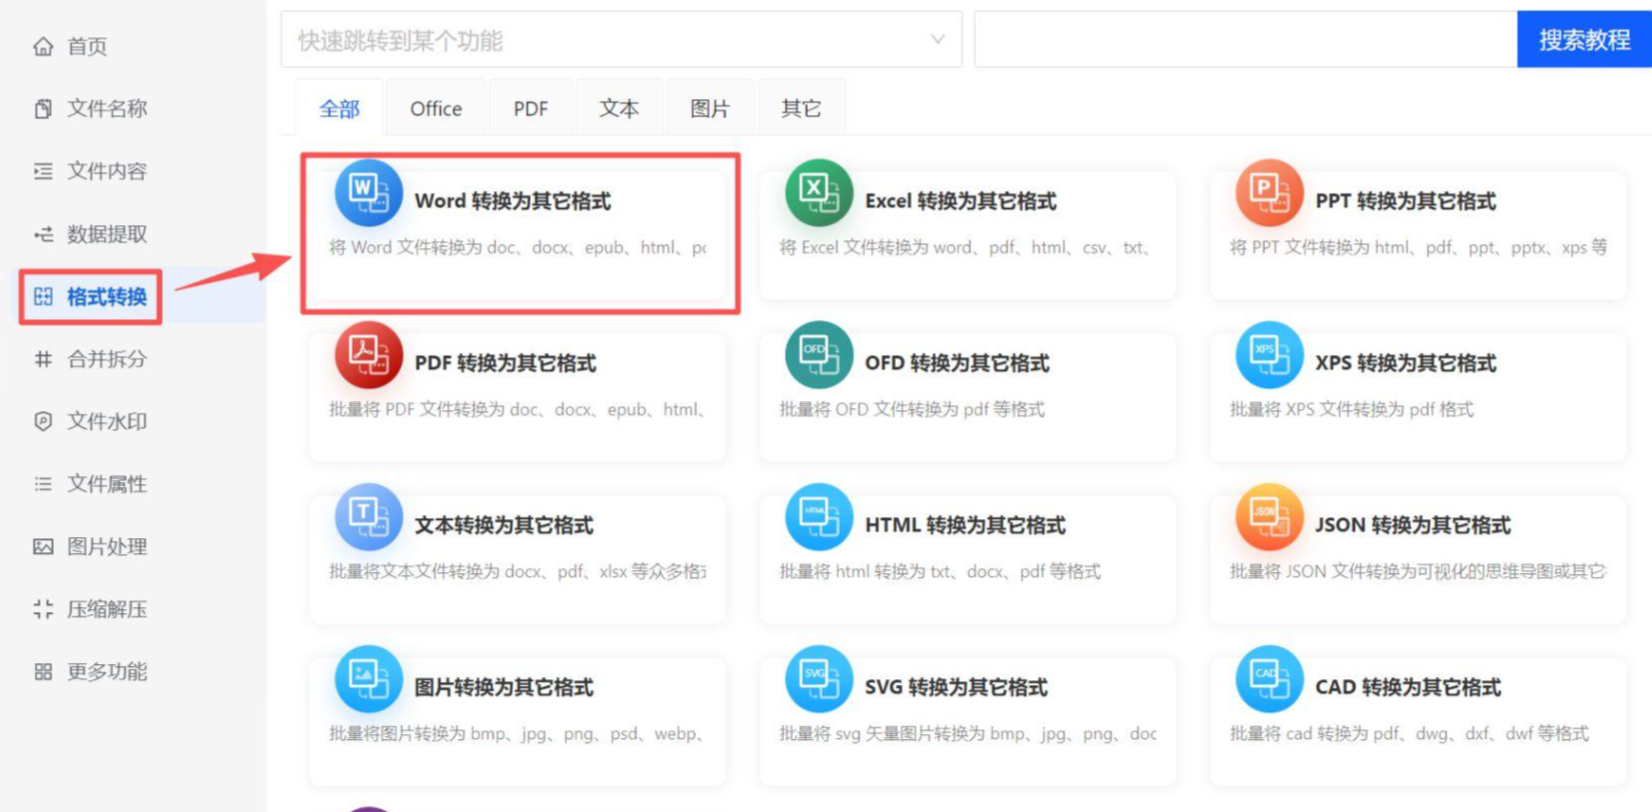The height and width of the screenshot is (812, 1652).
Task: Switch to the PDF tab
Action: (x=531, y=108)
